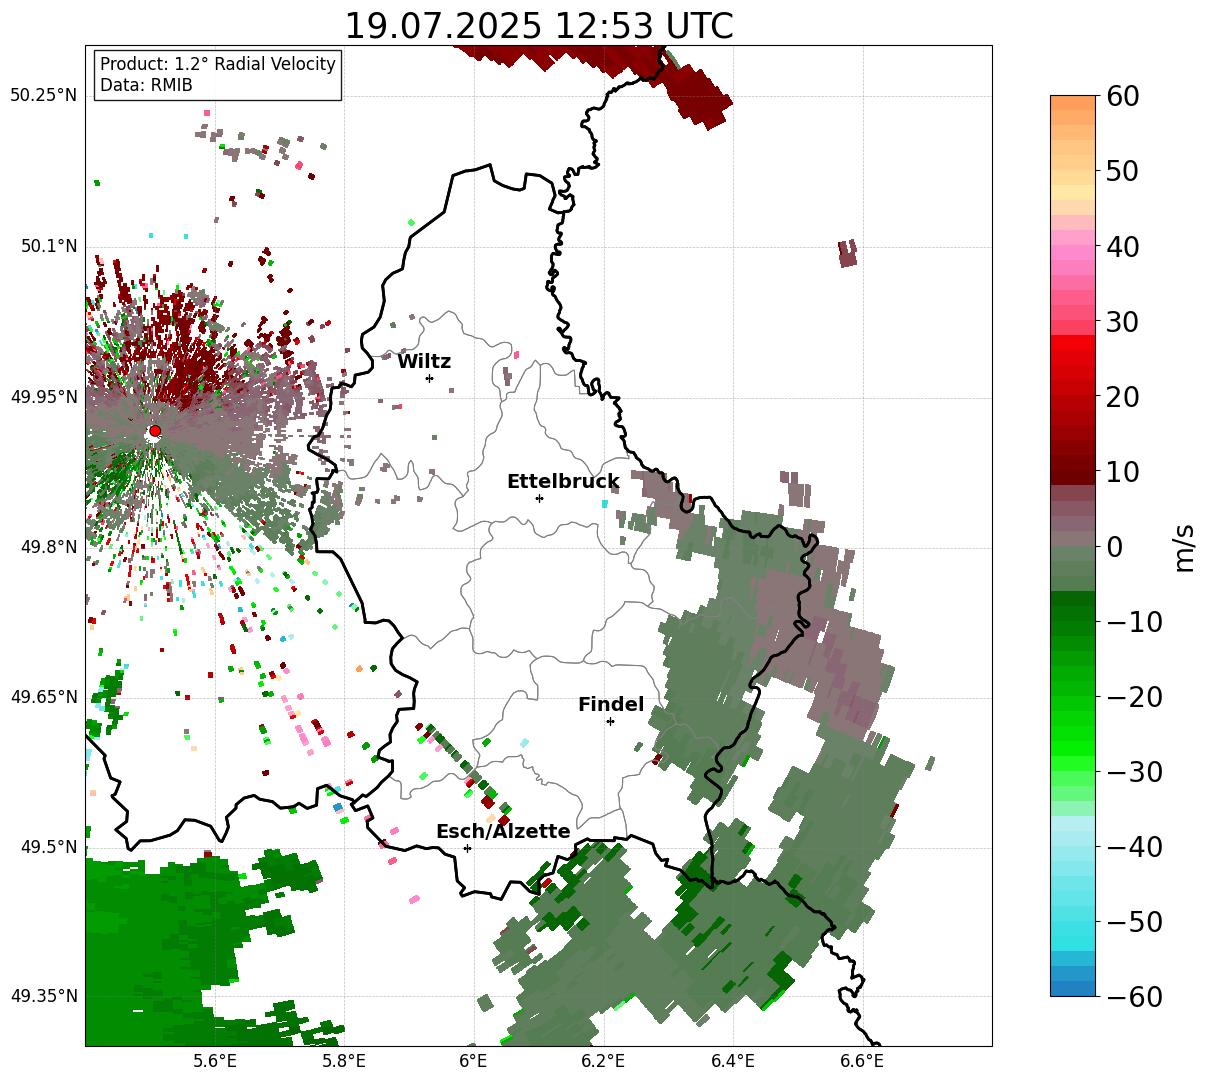The image size is (1207, 1081).
Task: Click the 6.2°E longitude label
Action: coord(603,1061)
